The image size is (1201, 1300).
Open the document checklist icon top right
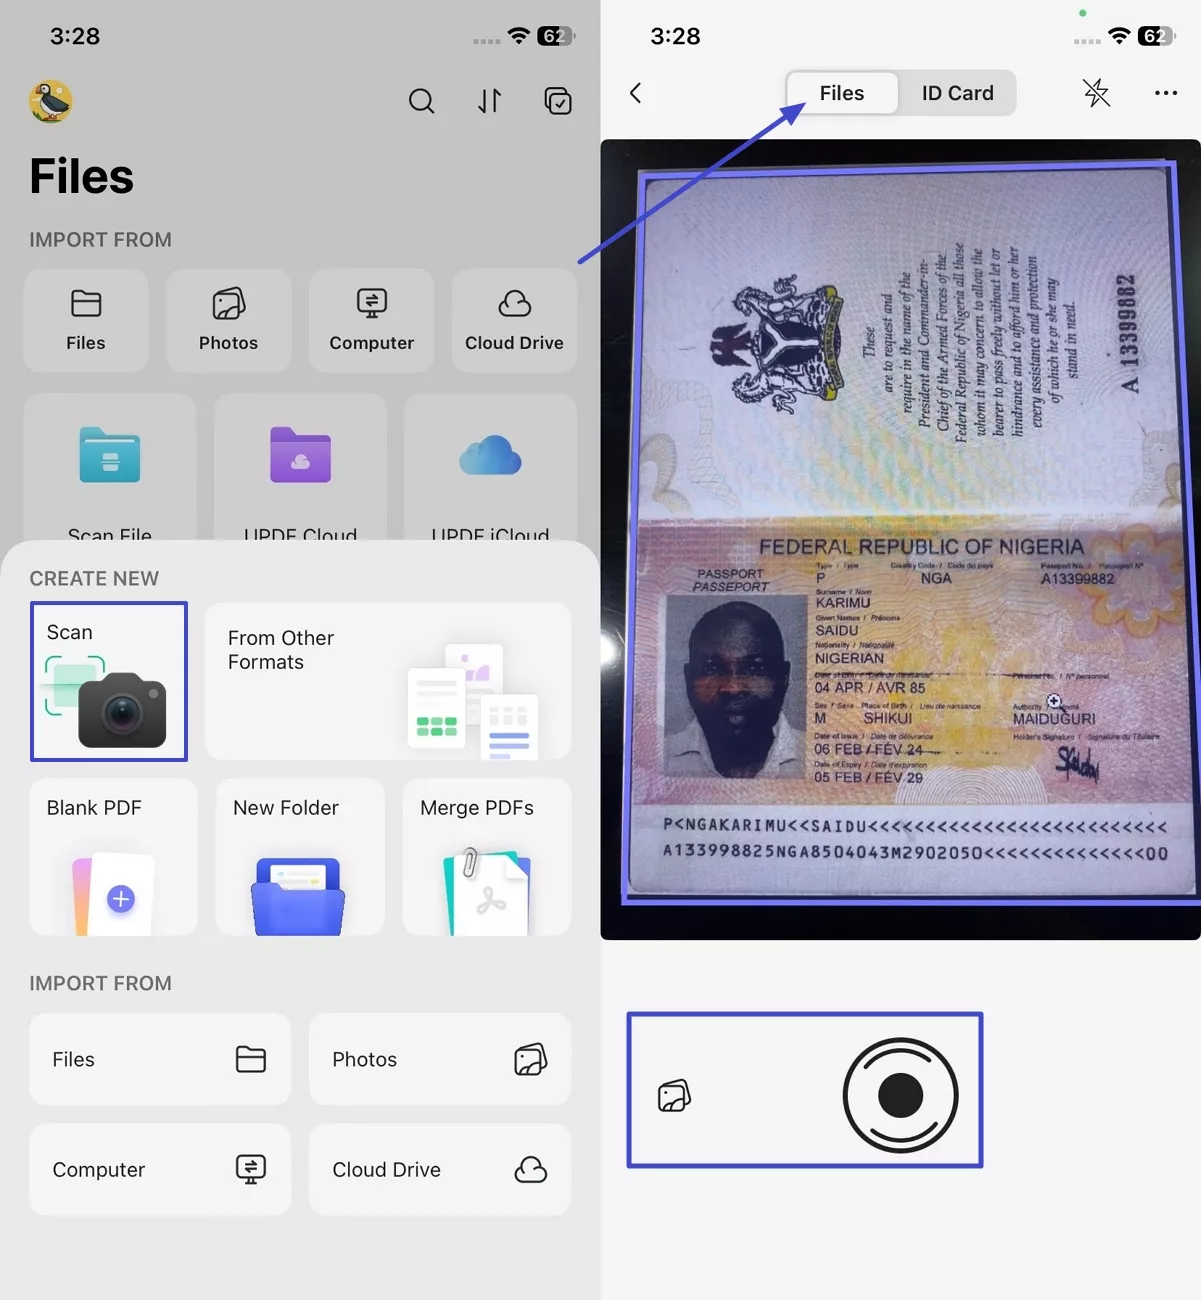(x=557, y=101)
